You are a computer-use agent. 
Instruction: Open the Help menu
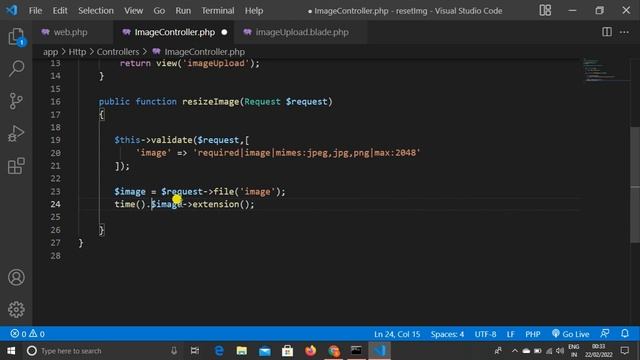point(254,11)
